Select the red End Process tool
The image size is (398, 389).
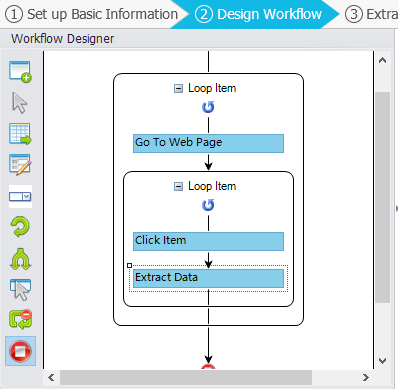tap(20, 351)
